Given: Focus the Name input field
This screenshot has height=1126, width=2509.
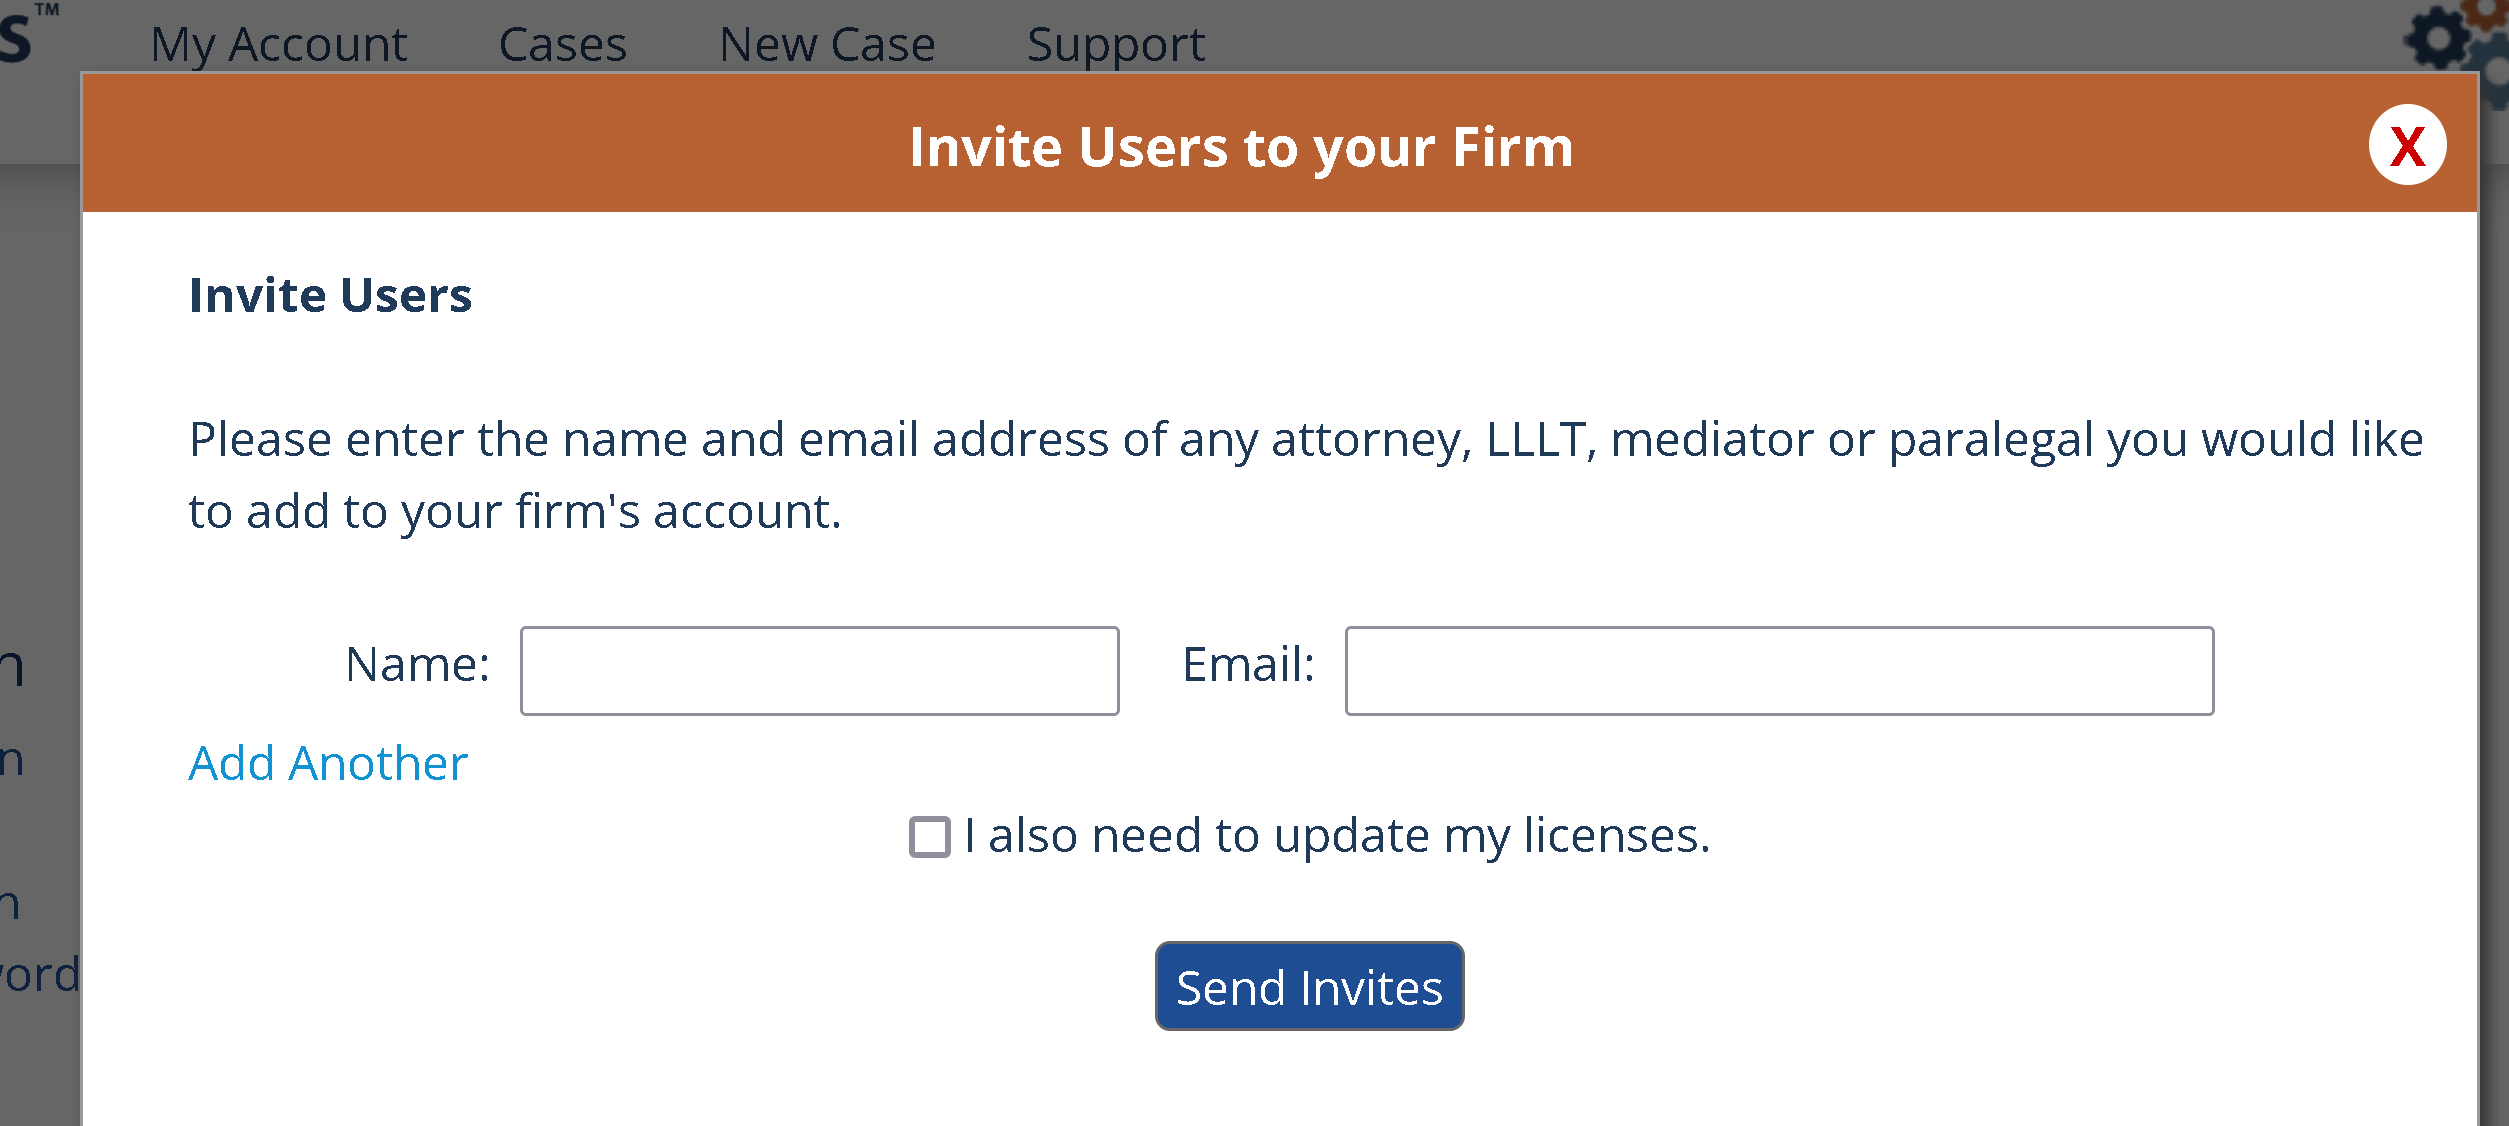Looking at the screenshot, I should [819, 670].
